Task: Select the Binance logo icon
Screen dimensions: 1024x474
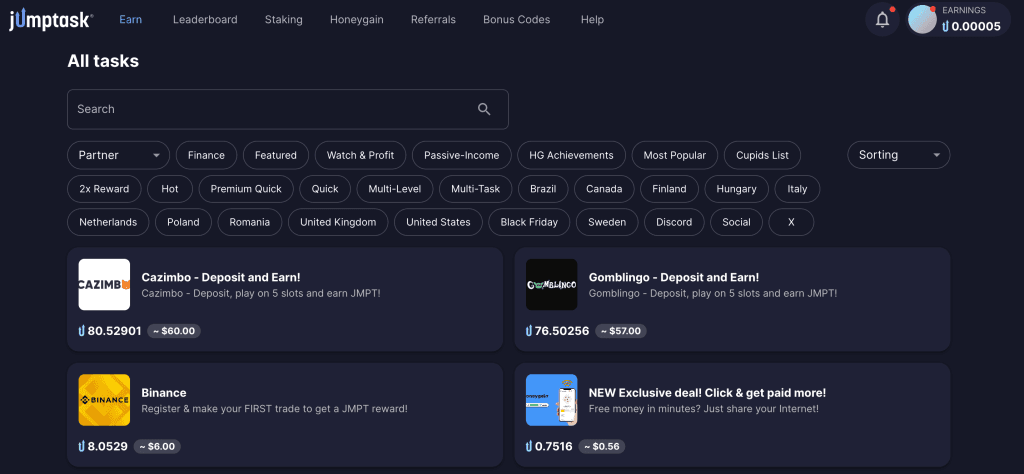Action: click(104, 400)
